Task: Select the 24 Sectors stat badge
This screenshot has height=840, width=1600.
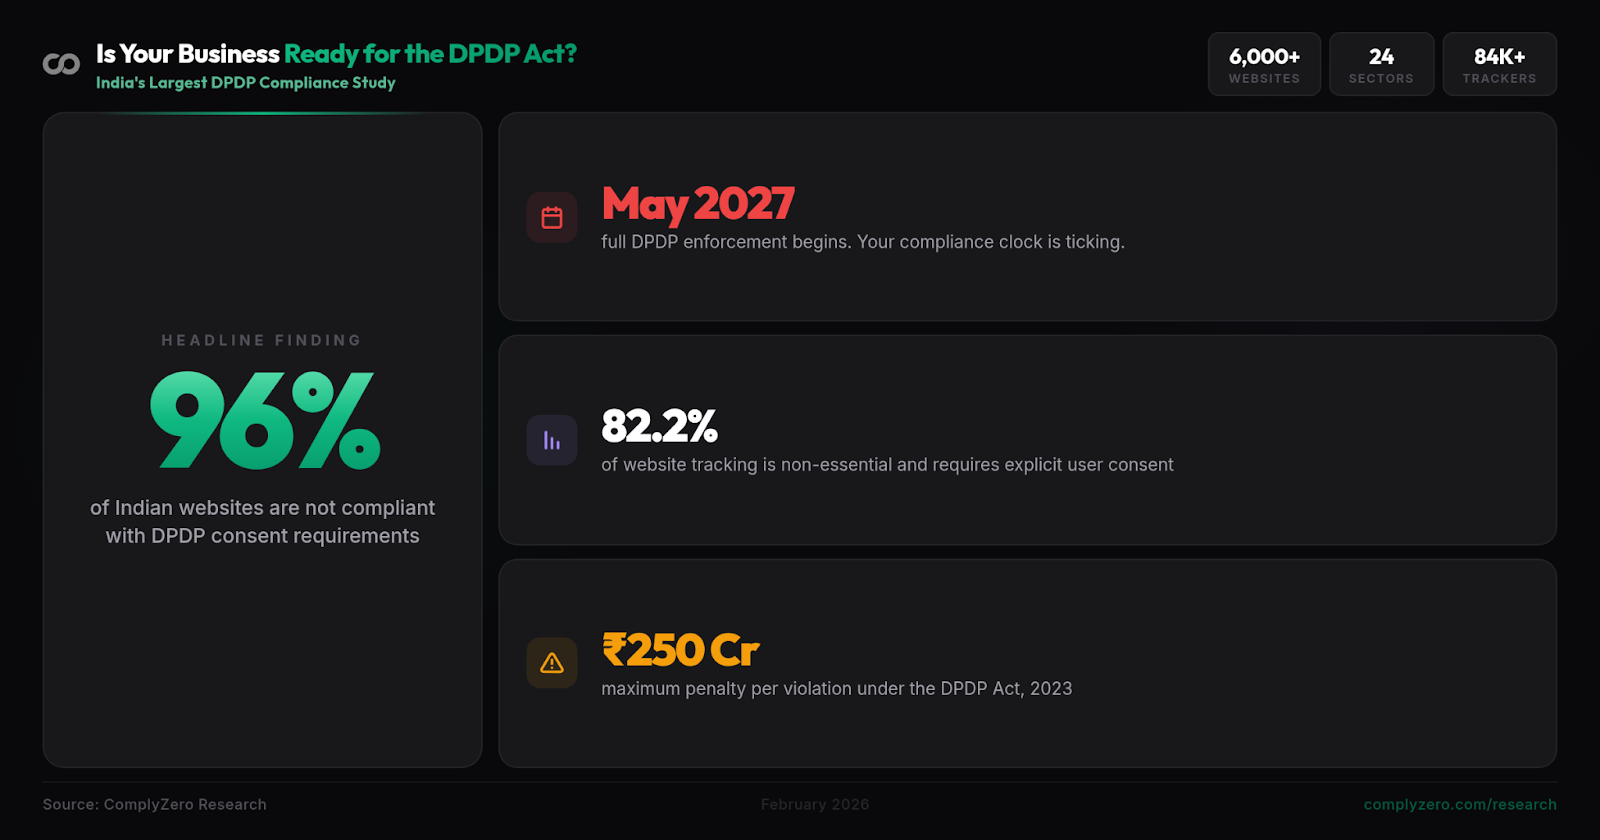Action: (x=1381, y=64)
